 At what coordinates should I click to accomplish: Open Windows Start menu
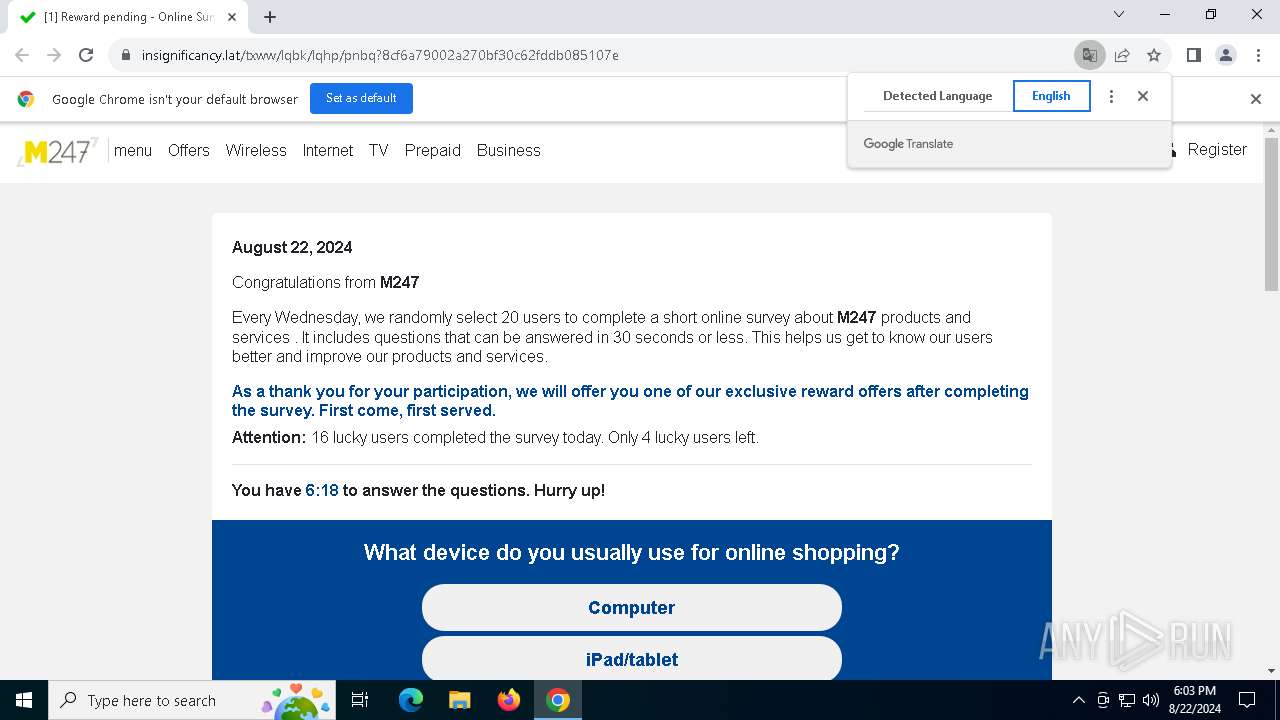24,700
